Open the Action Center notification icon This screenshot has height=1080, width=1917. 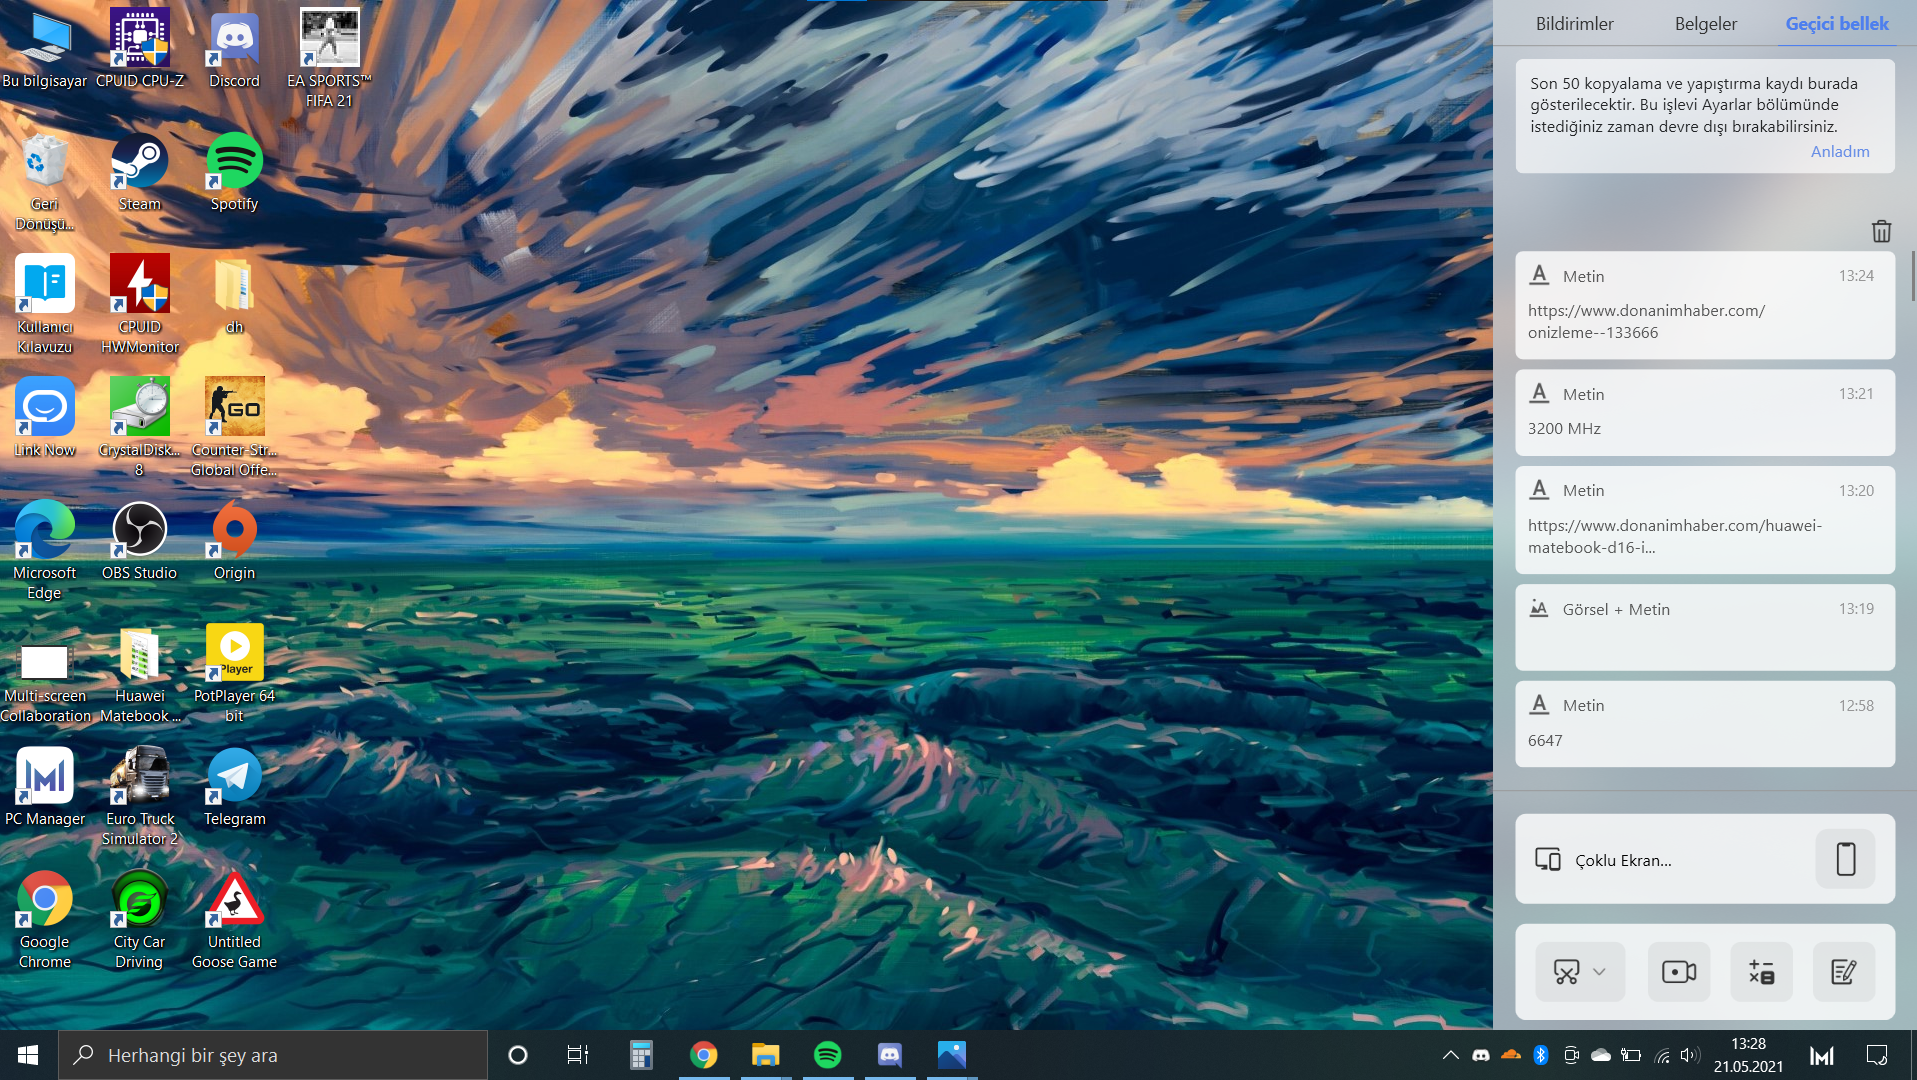1877,1055
